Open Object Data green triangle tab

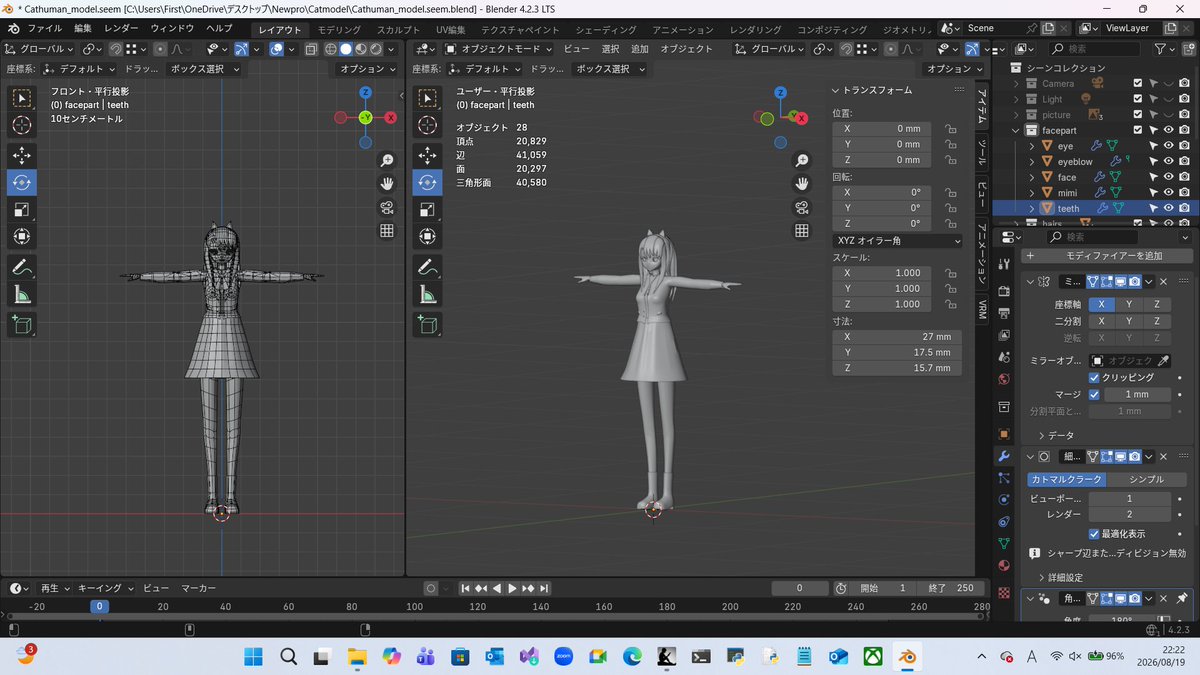pos(1004,543)
